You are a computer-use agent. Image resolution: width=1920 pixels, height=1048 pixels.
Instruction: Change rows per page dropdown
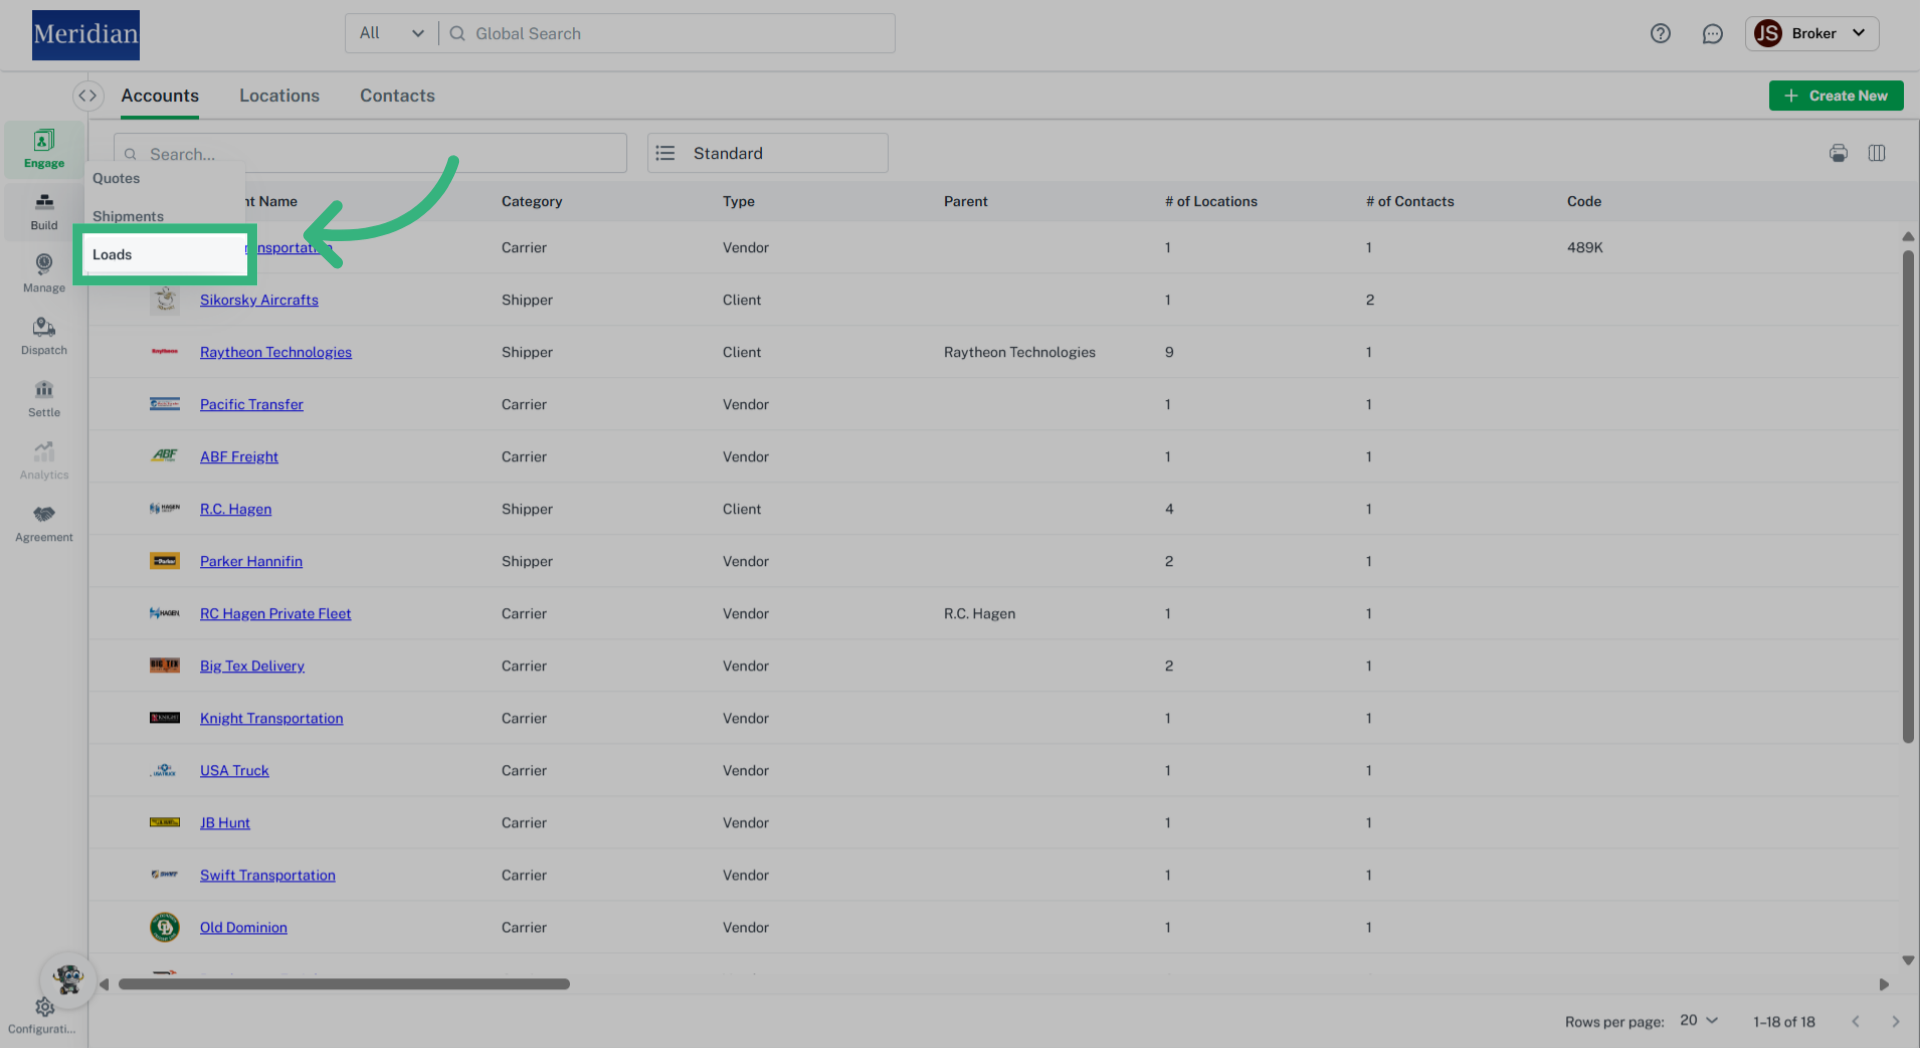pos(1698,1021)
